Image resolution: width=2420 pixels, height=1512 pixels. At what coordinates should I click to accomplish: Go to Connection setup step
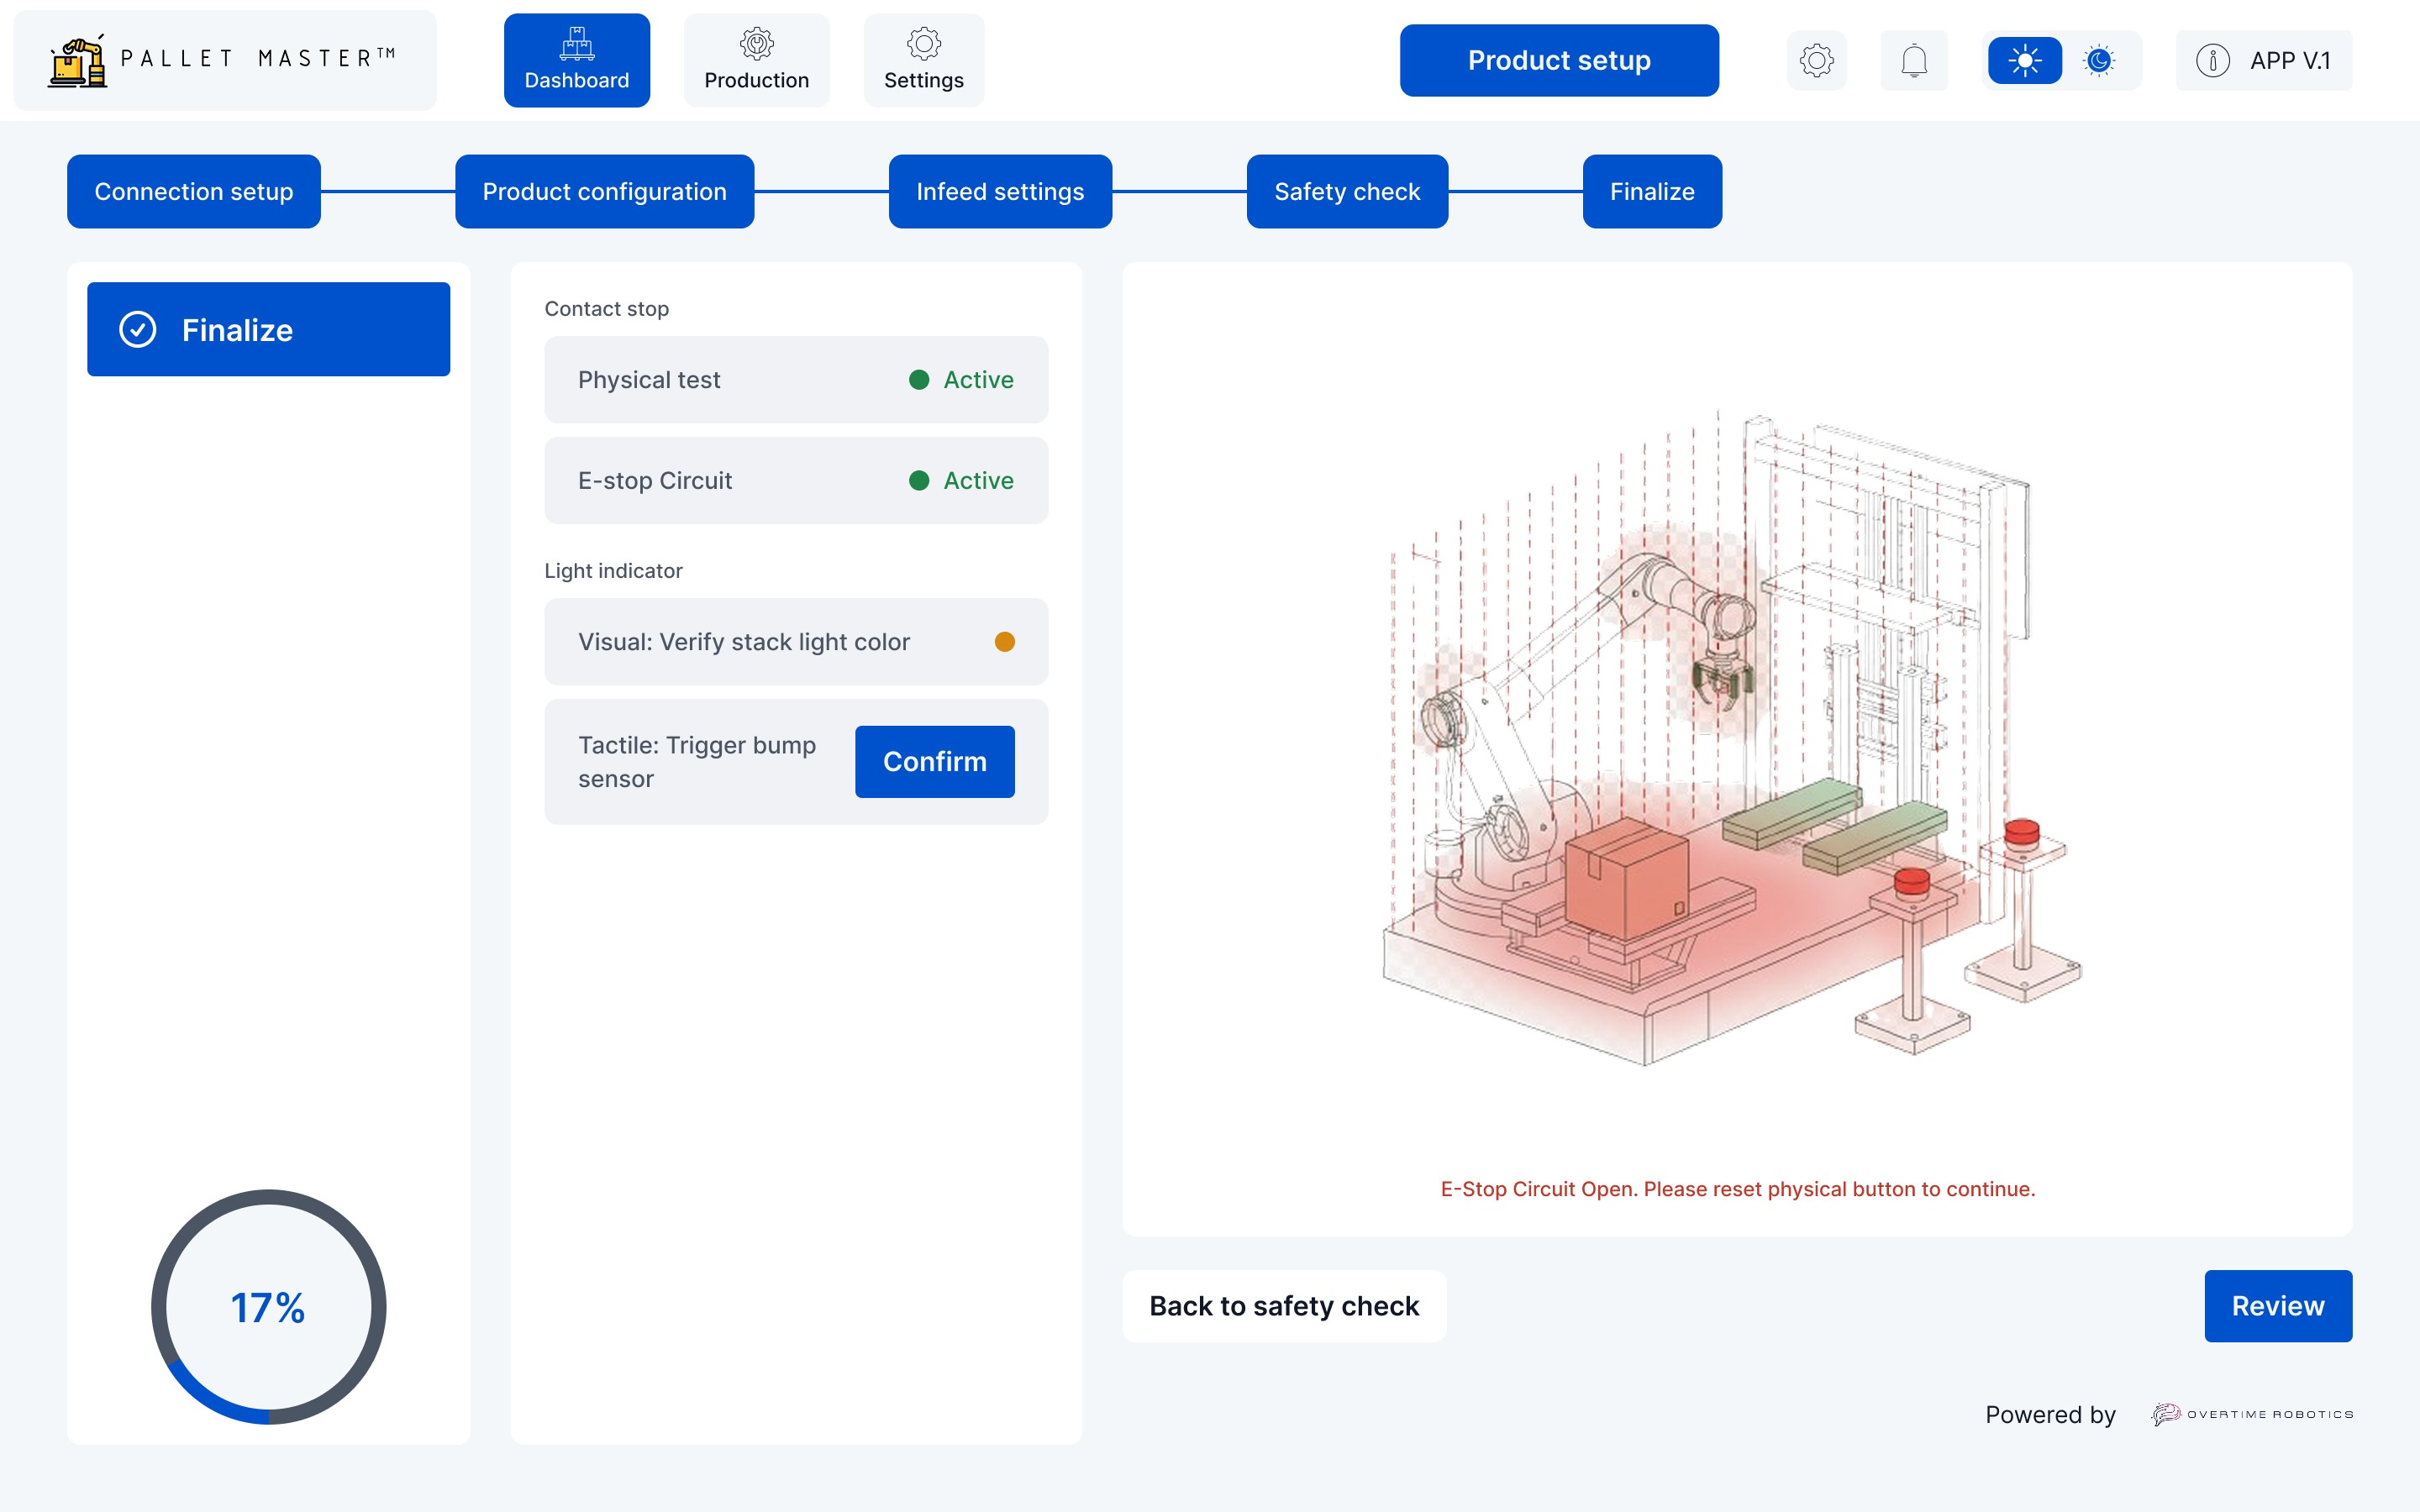tap(194, 191)
